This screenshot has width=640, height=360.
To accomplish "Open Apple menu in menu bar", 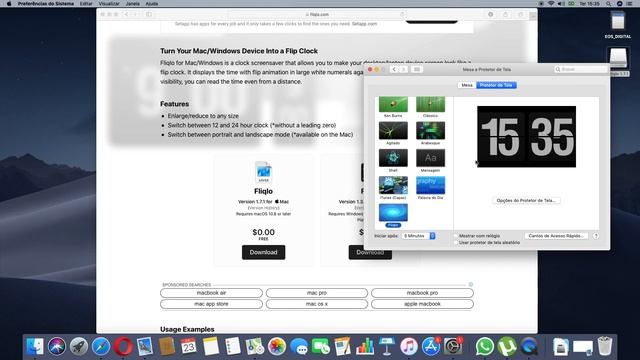I will (x=9, y=3).
